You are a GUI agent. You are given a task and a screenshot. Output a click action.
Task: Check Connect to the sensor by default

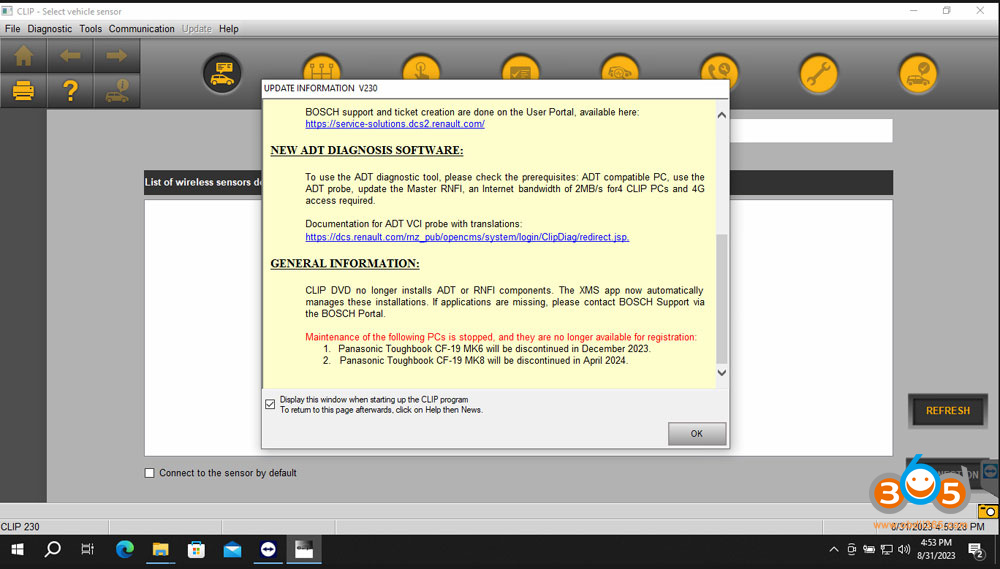pos(149,473)
